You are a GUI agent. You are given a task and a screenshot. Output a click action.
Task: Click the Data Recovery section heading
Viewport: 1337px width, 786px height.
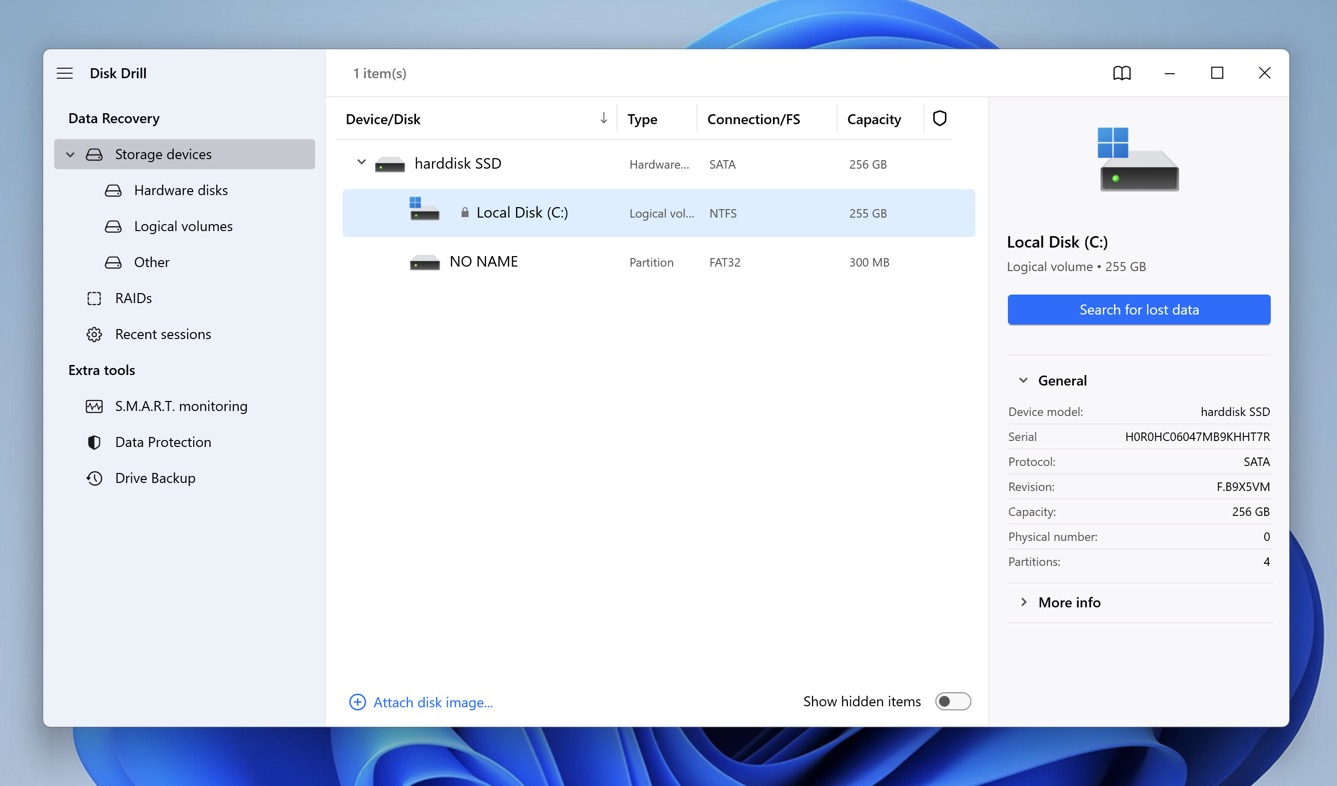[114, 118]
